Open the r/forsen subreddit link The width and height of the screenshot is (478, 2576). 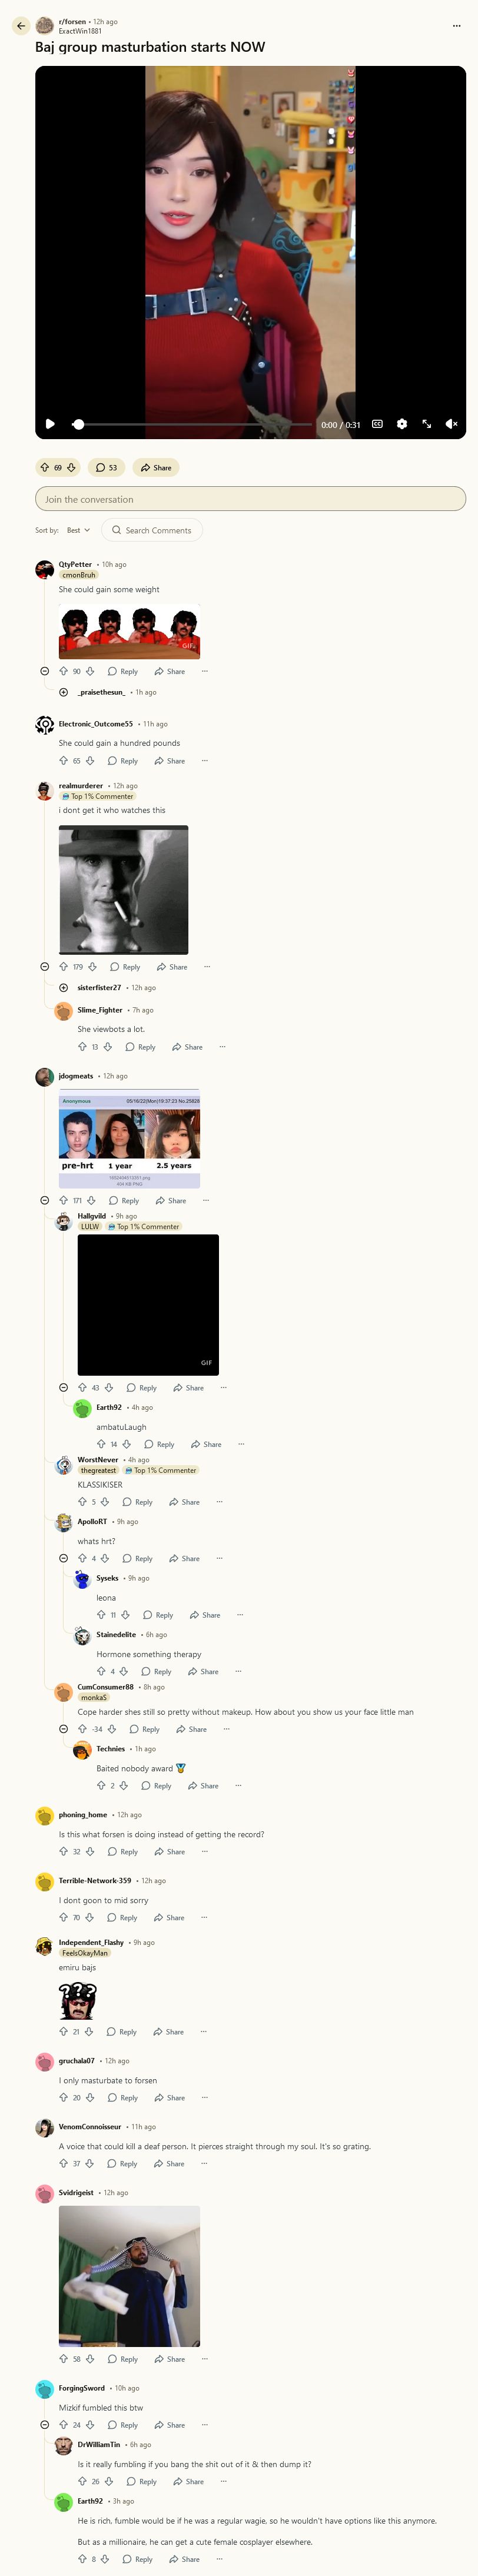[72, 21]
